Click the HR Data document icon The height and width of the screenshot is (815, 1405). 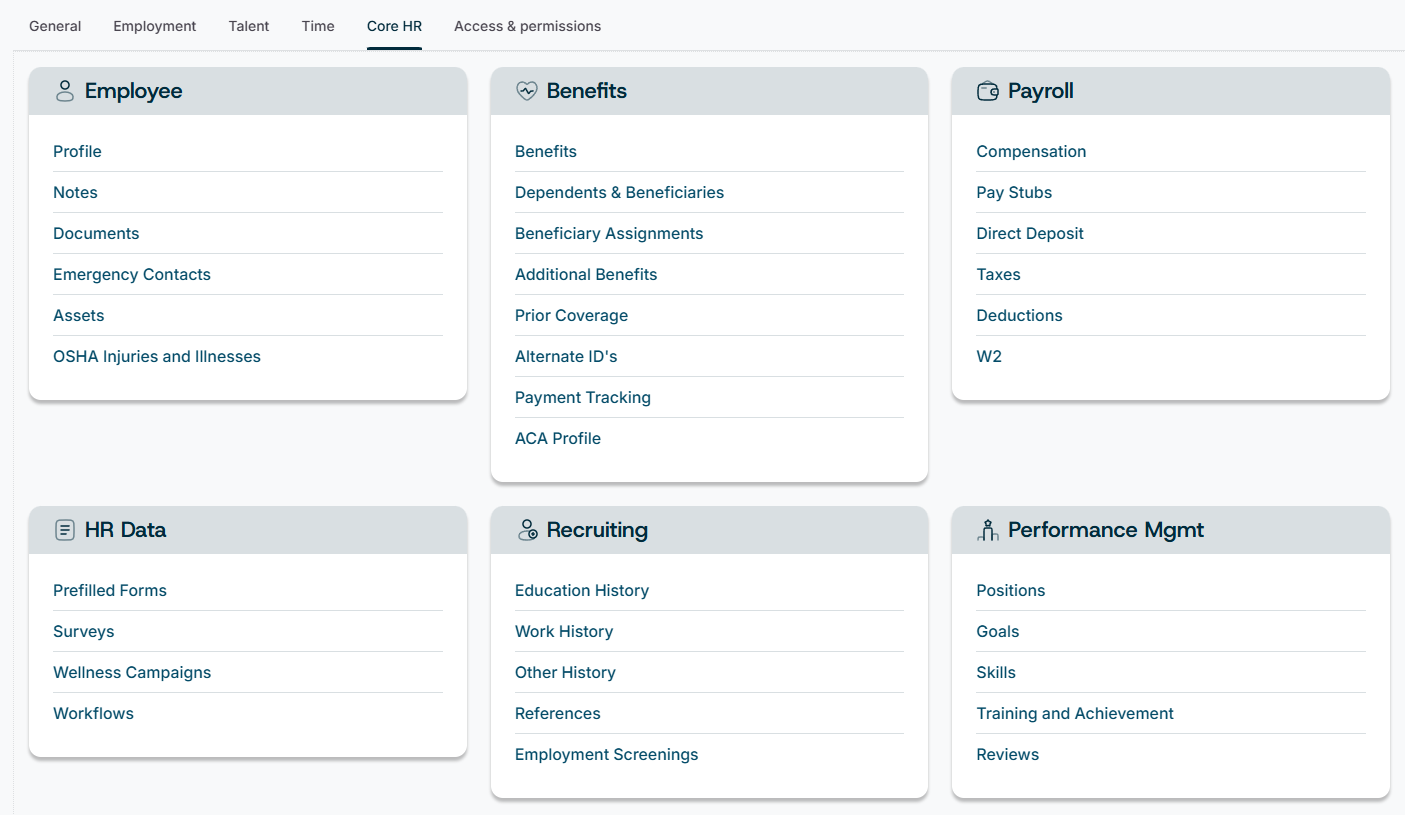(x=65, y=530)
